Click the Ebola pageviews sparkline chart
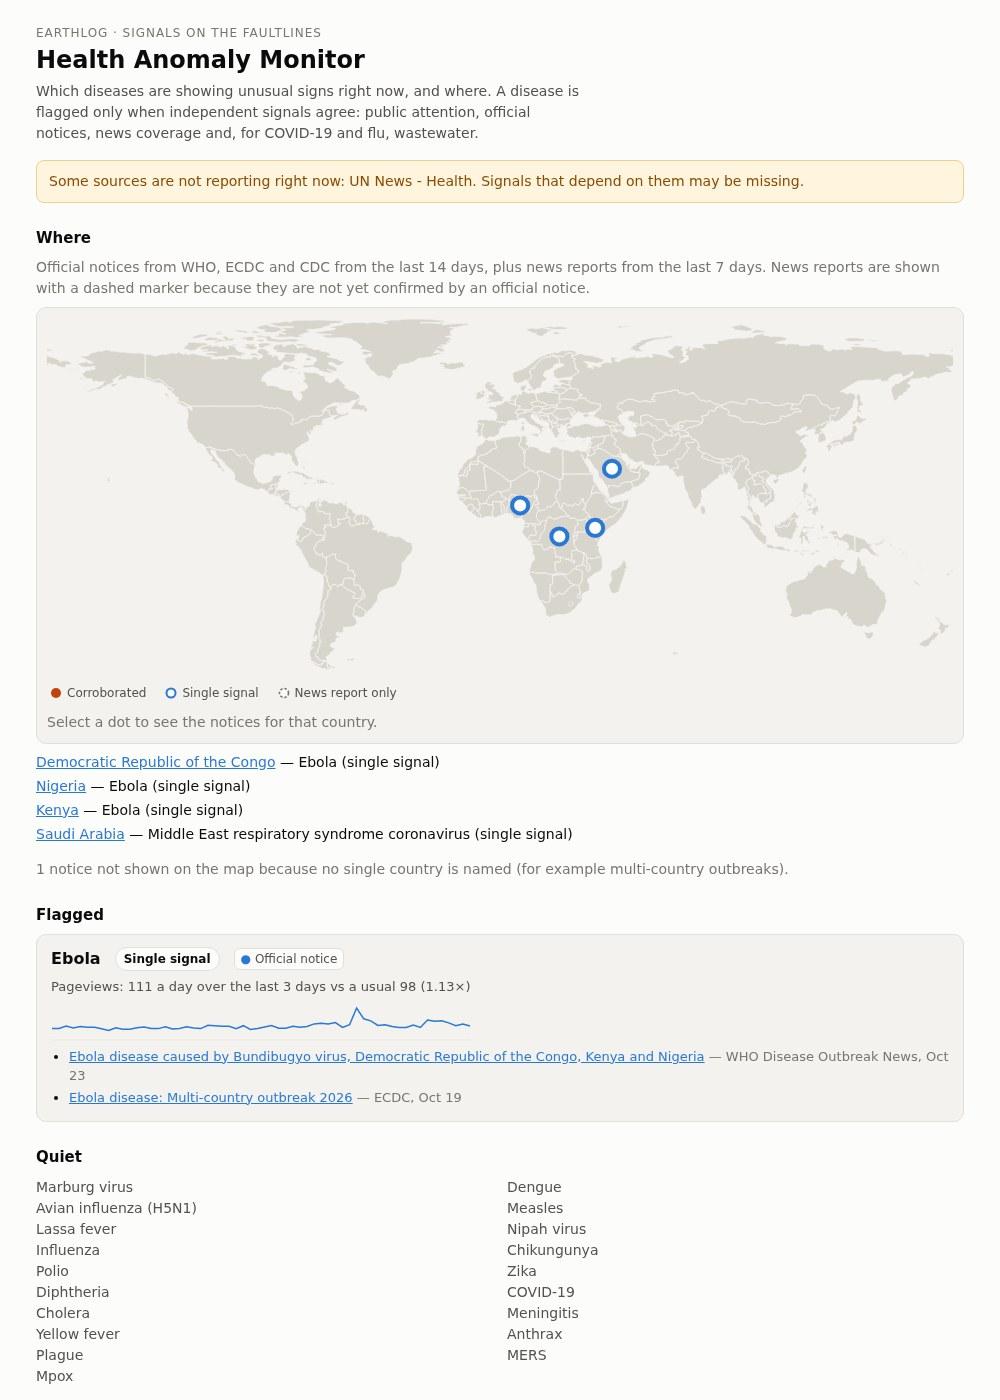Image resolution: width=1000 pixels, height=1400 pixels. (x=261, y=1020)
